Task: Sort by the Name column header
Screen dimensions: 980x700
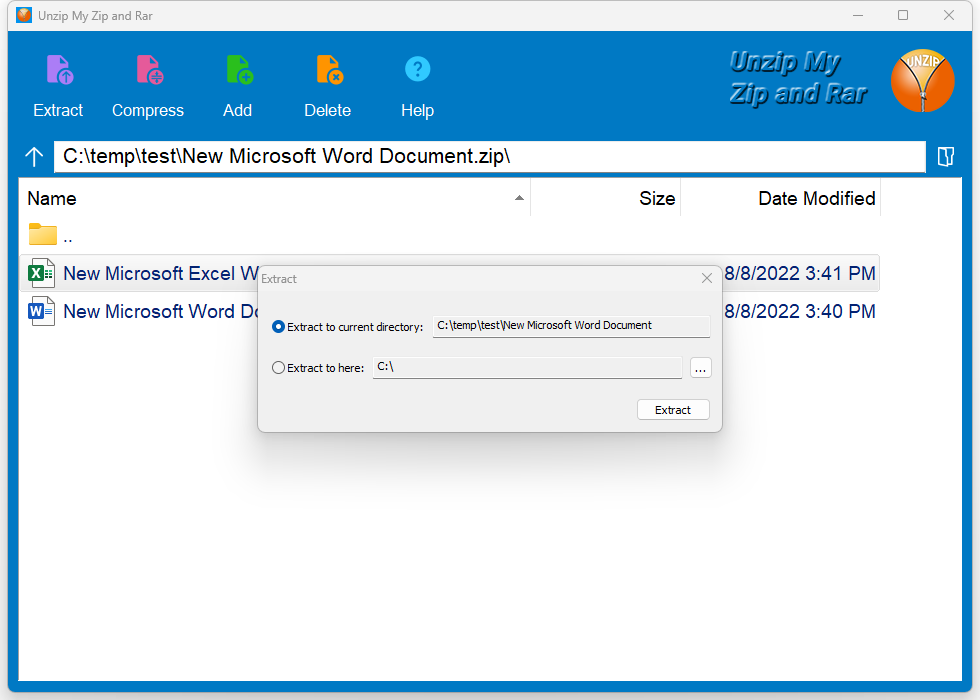Action: pos(274,198)
